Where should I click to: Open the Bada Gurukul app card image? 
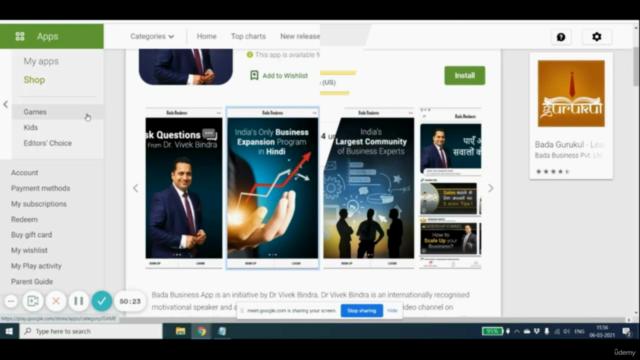[x=571, y=93]
